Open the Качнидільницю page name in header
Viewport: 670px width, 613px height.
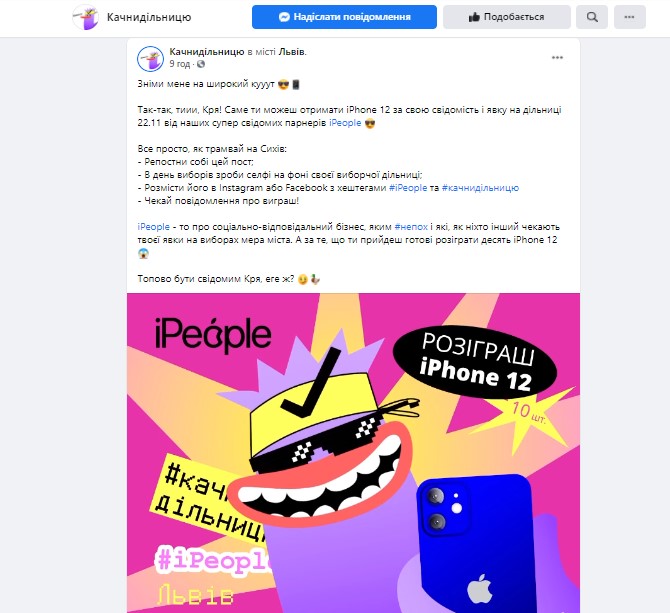point(149,17)
